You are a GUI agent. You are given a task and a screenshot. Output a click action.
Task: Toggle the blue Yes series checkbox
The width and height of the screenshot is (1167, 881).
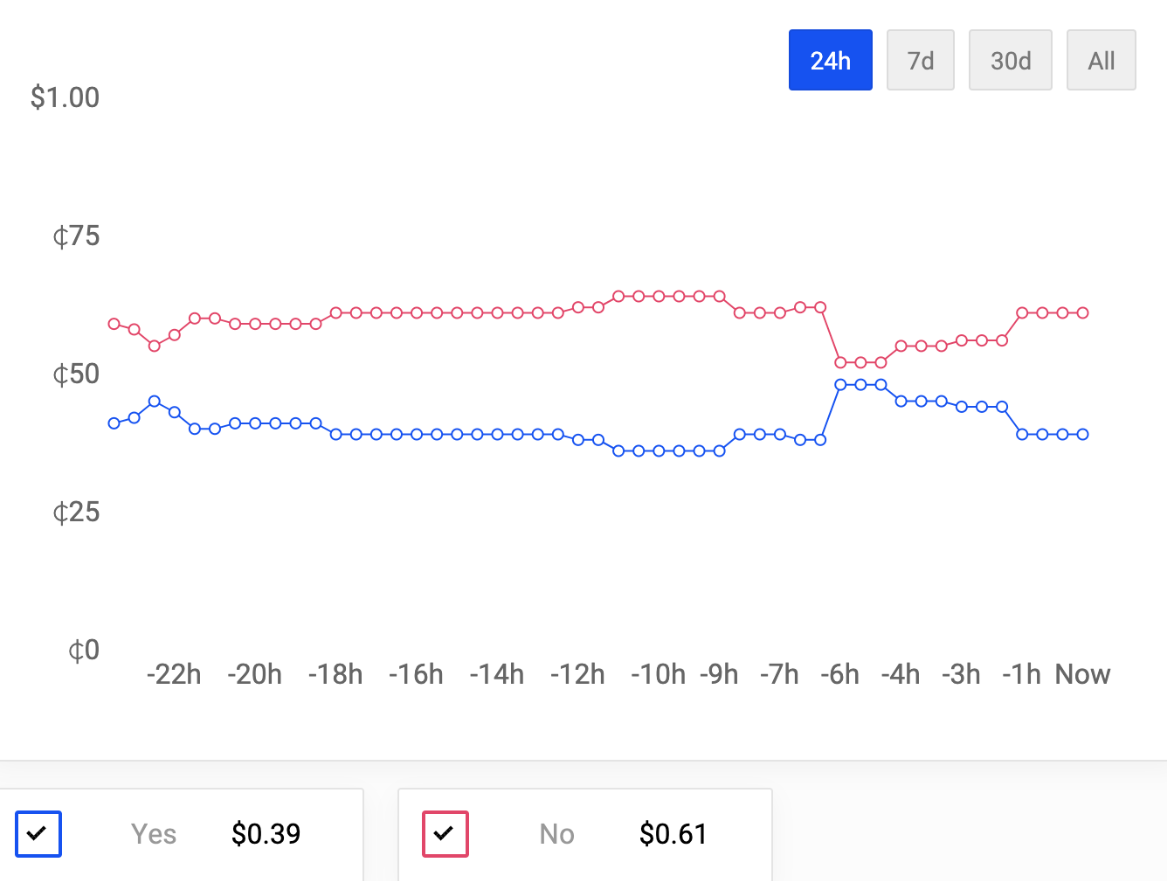tap(39, 834)
